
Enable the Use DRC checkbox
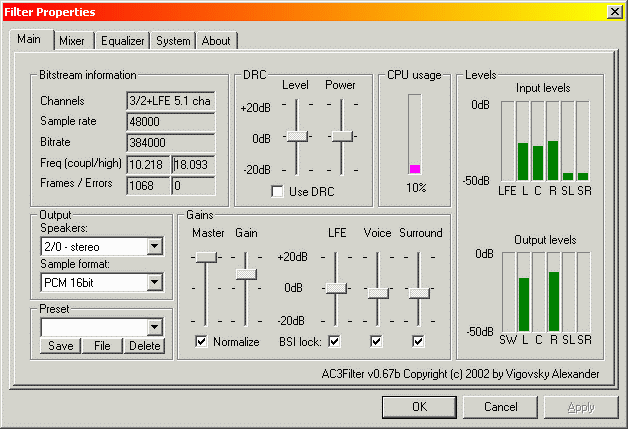[279, 191]
